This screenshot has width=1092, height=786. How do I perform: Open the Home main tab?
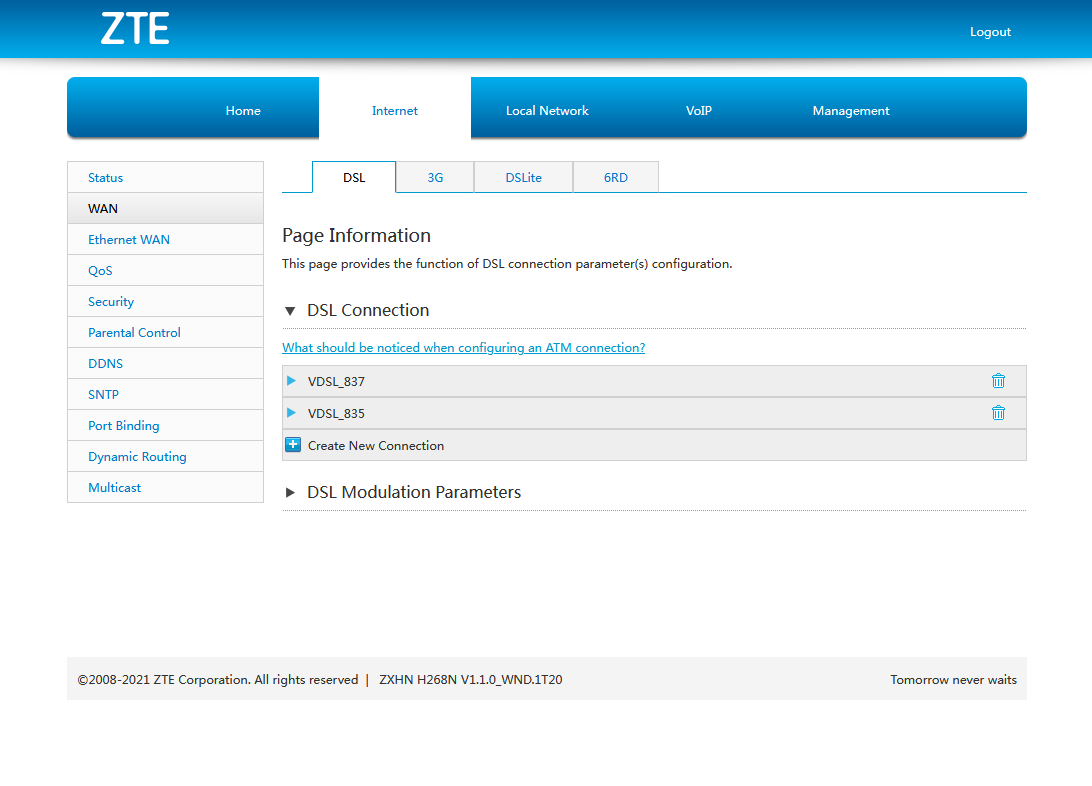[x=243, y=111]
